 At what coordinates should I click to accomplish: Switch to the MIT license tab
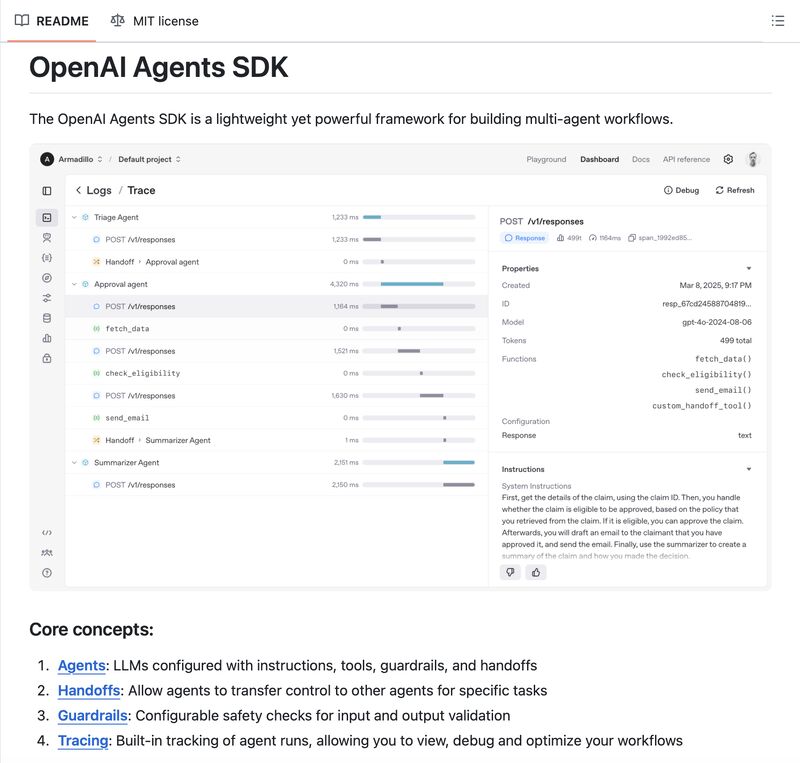(x=155, y=21)
